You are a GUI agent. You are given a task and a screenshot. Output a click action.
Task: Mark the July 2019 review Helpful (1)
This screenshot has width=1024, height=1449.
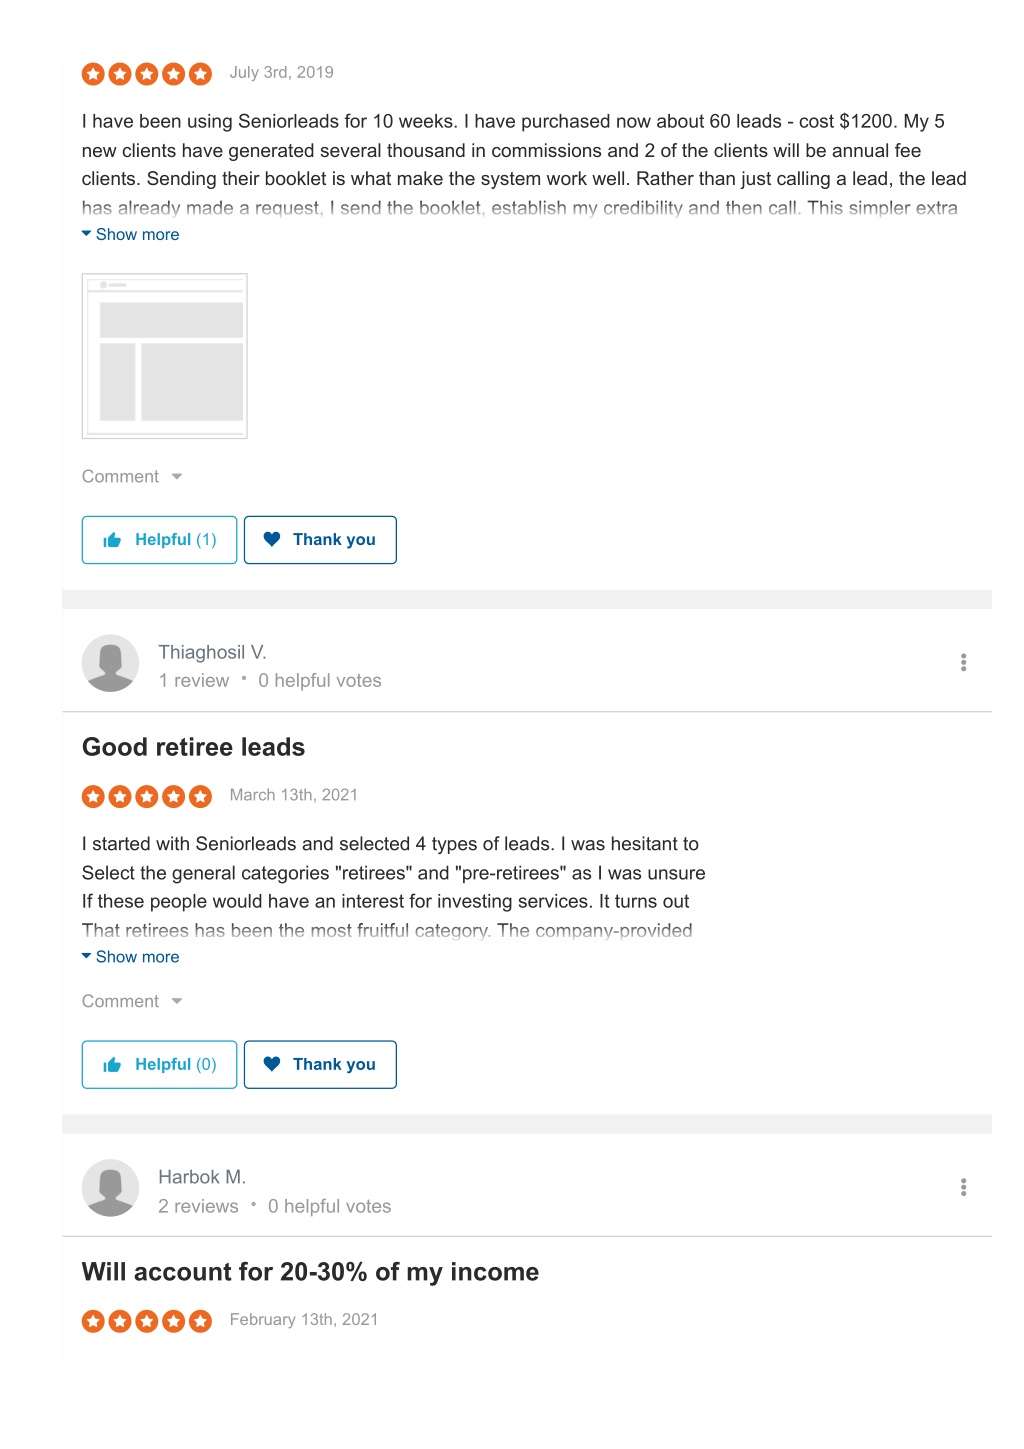pyautogui.click(x=159, y=540)
